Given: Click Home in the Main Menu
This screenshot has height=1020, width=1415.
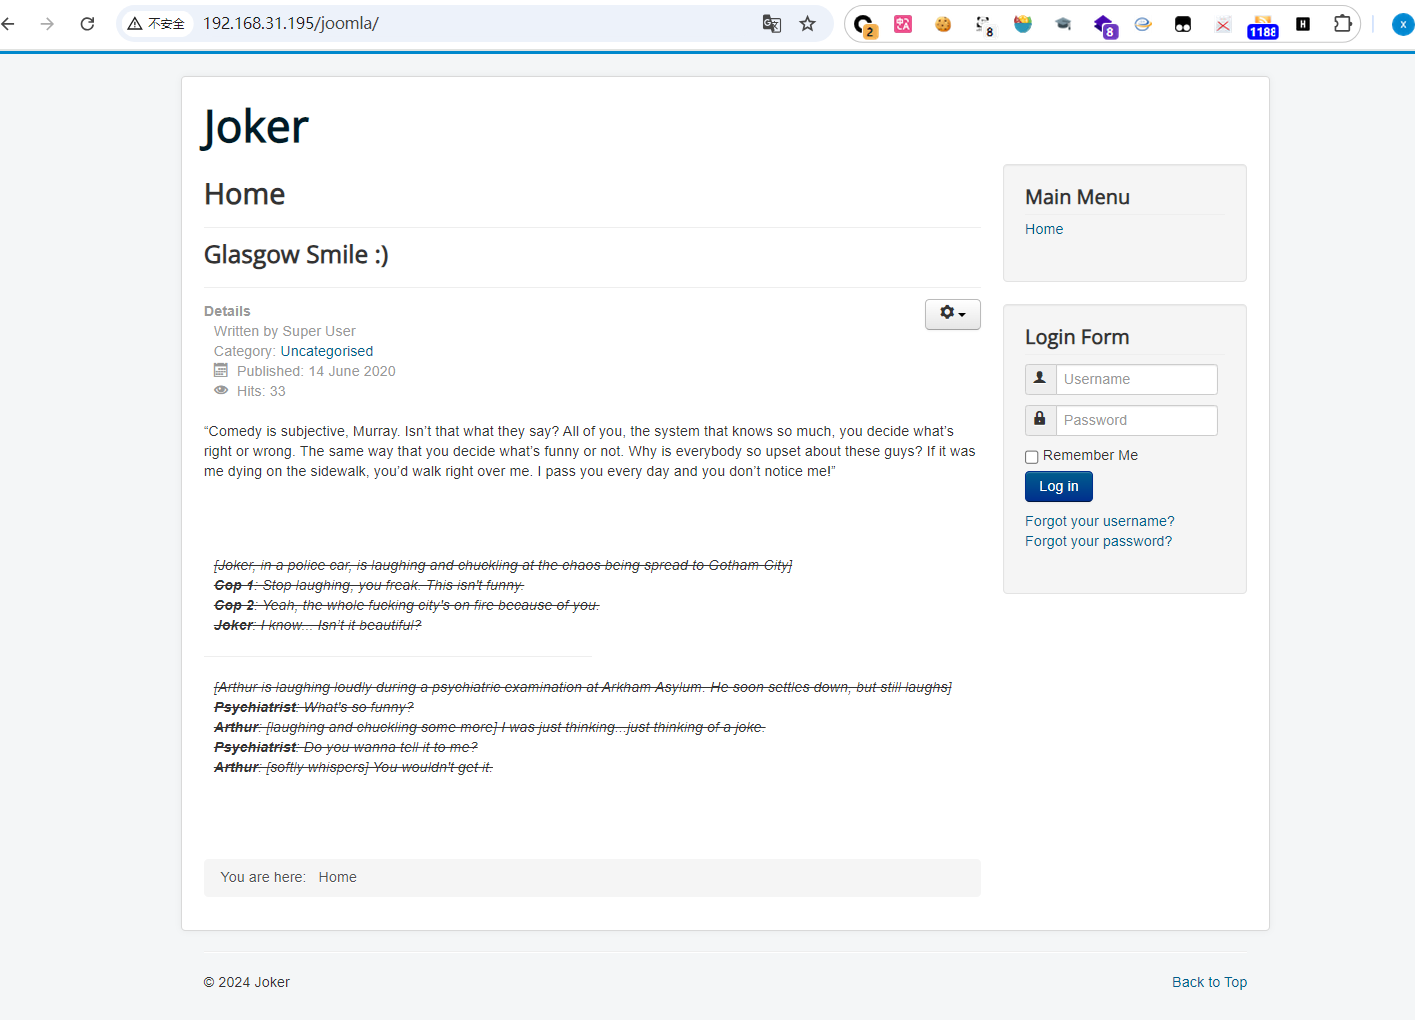Looking at the screenshot, I should tap(1044, 229).
